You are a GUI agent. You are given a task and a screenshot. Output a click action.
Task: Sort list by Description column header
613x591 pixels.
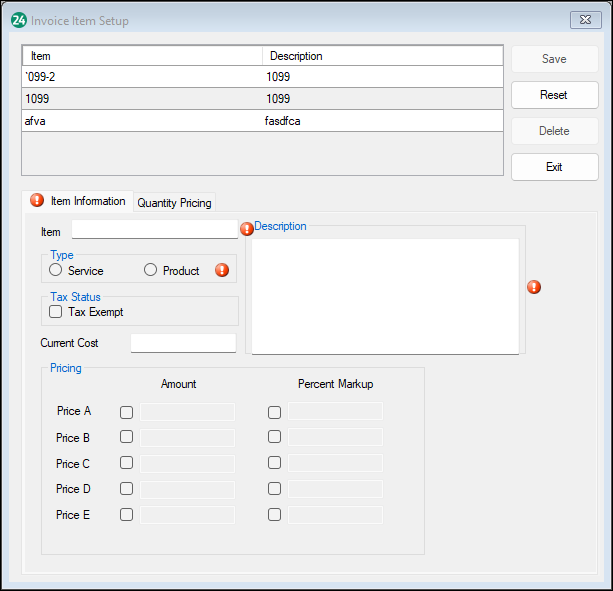coord(382,56)
